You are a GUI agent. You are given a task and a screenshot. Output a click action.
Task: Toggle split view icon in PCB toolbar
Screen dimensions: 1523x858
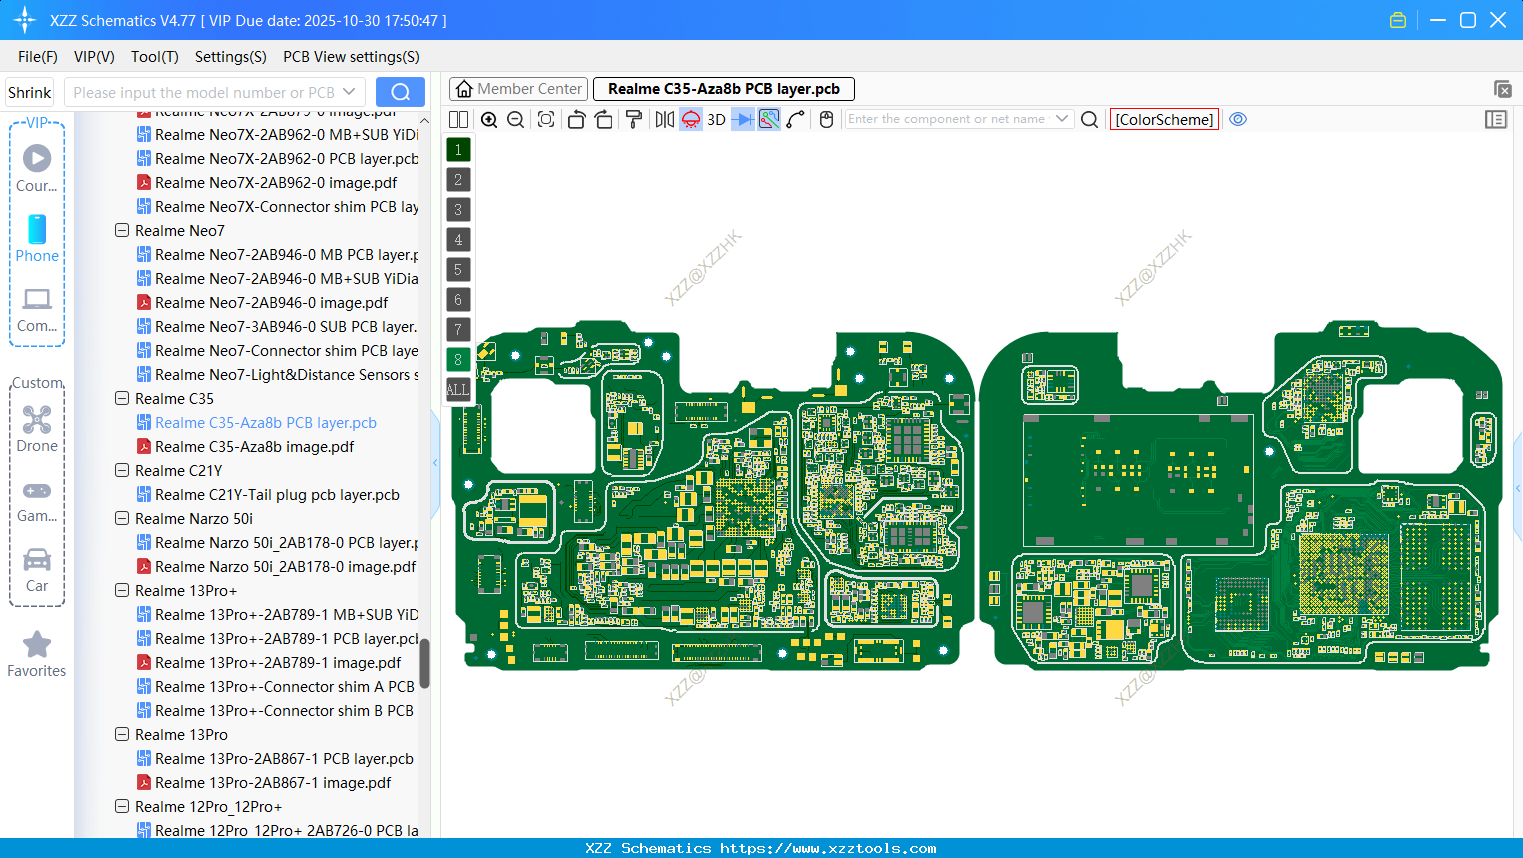pyautogui.click(x=458, y=120)
